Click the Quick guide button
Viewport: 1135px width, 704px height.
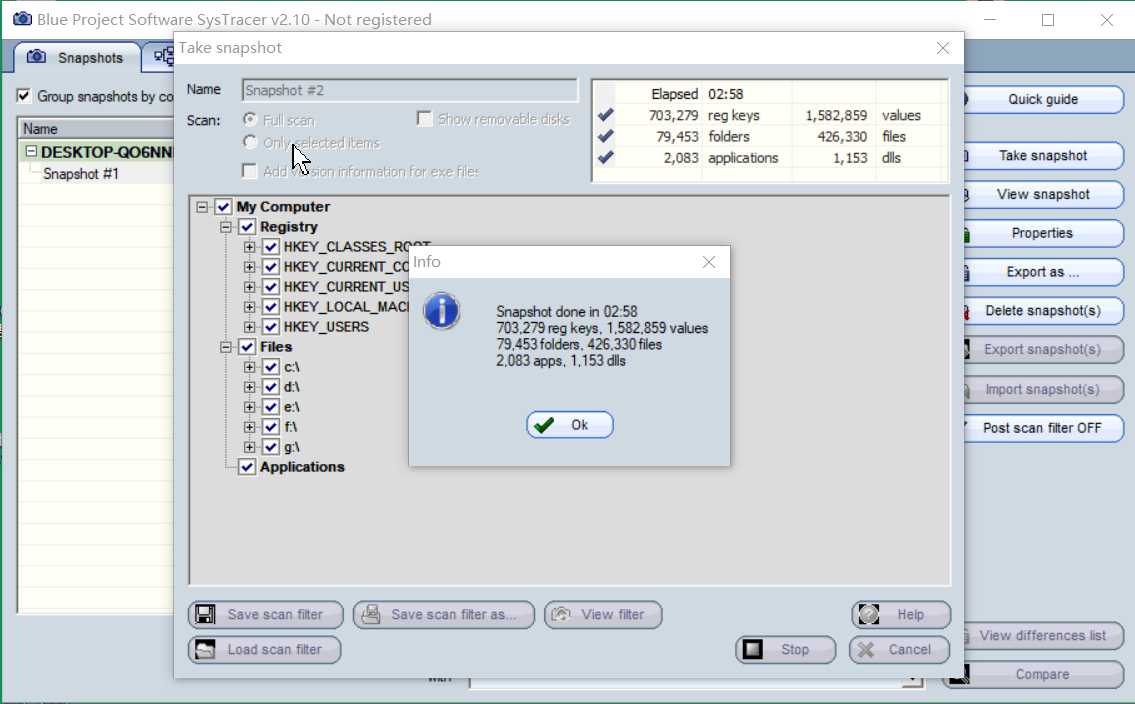[x=1042, y=99]
